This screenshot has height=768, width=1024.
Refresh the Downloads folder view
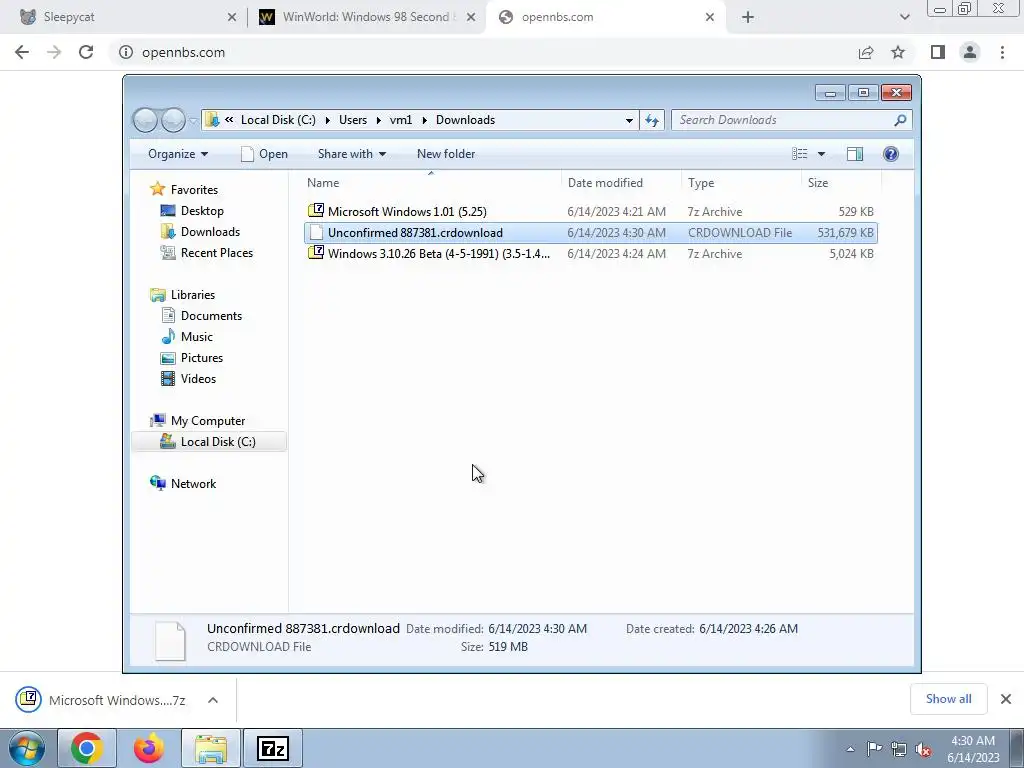point(652,120)
